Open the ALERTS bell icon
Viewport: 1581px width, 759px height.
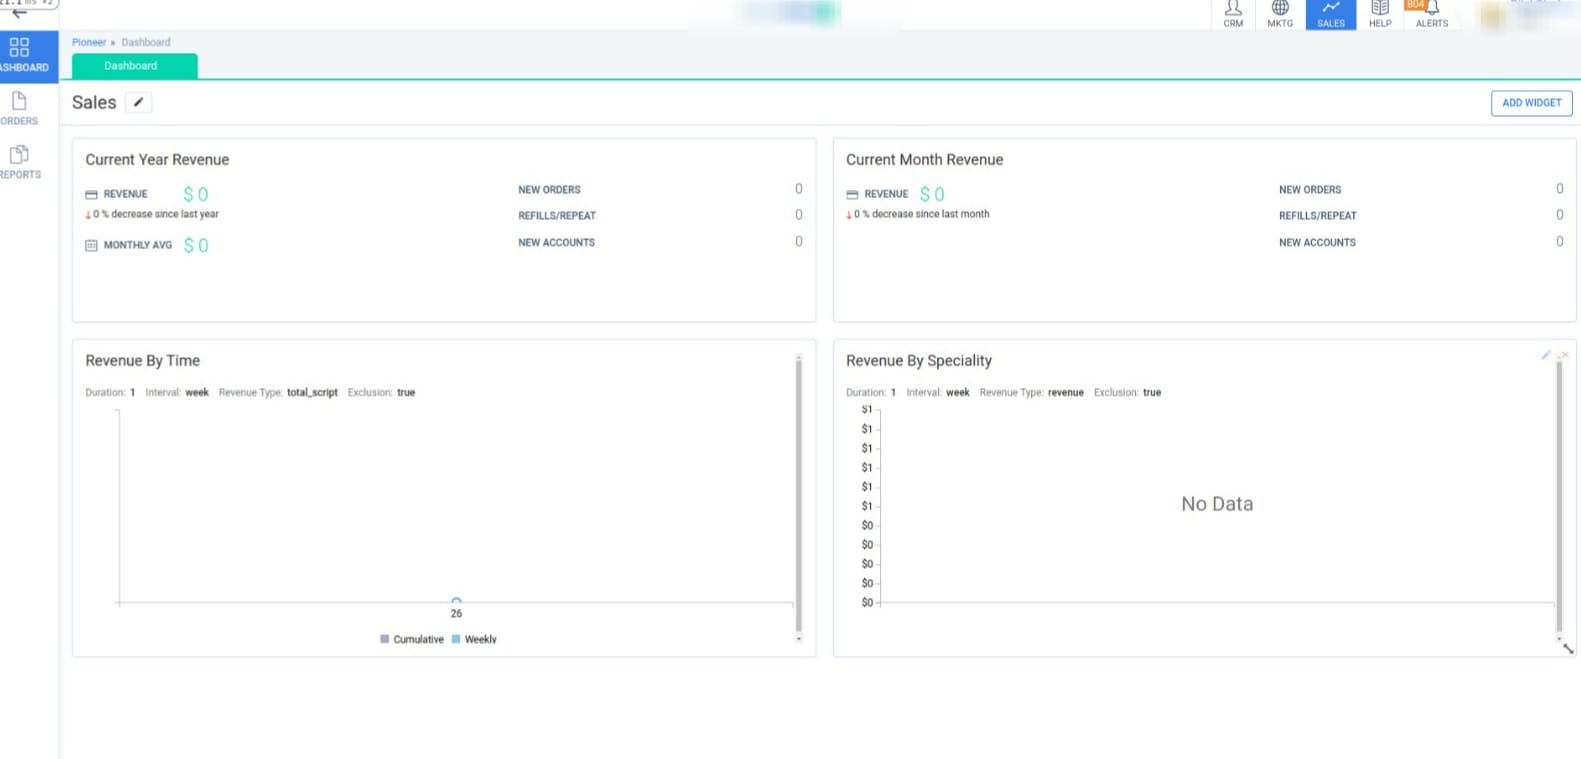(1433, 9)
